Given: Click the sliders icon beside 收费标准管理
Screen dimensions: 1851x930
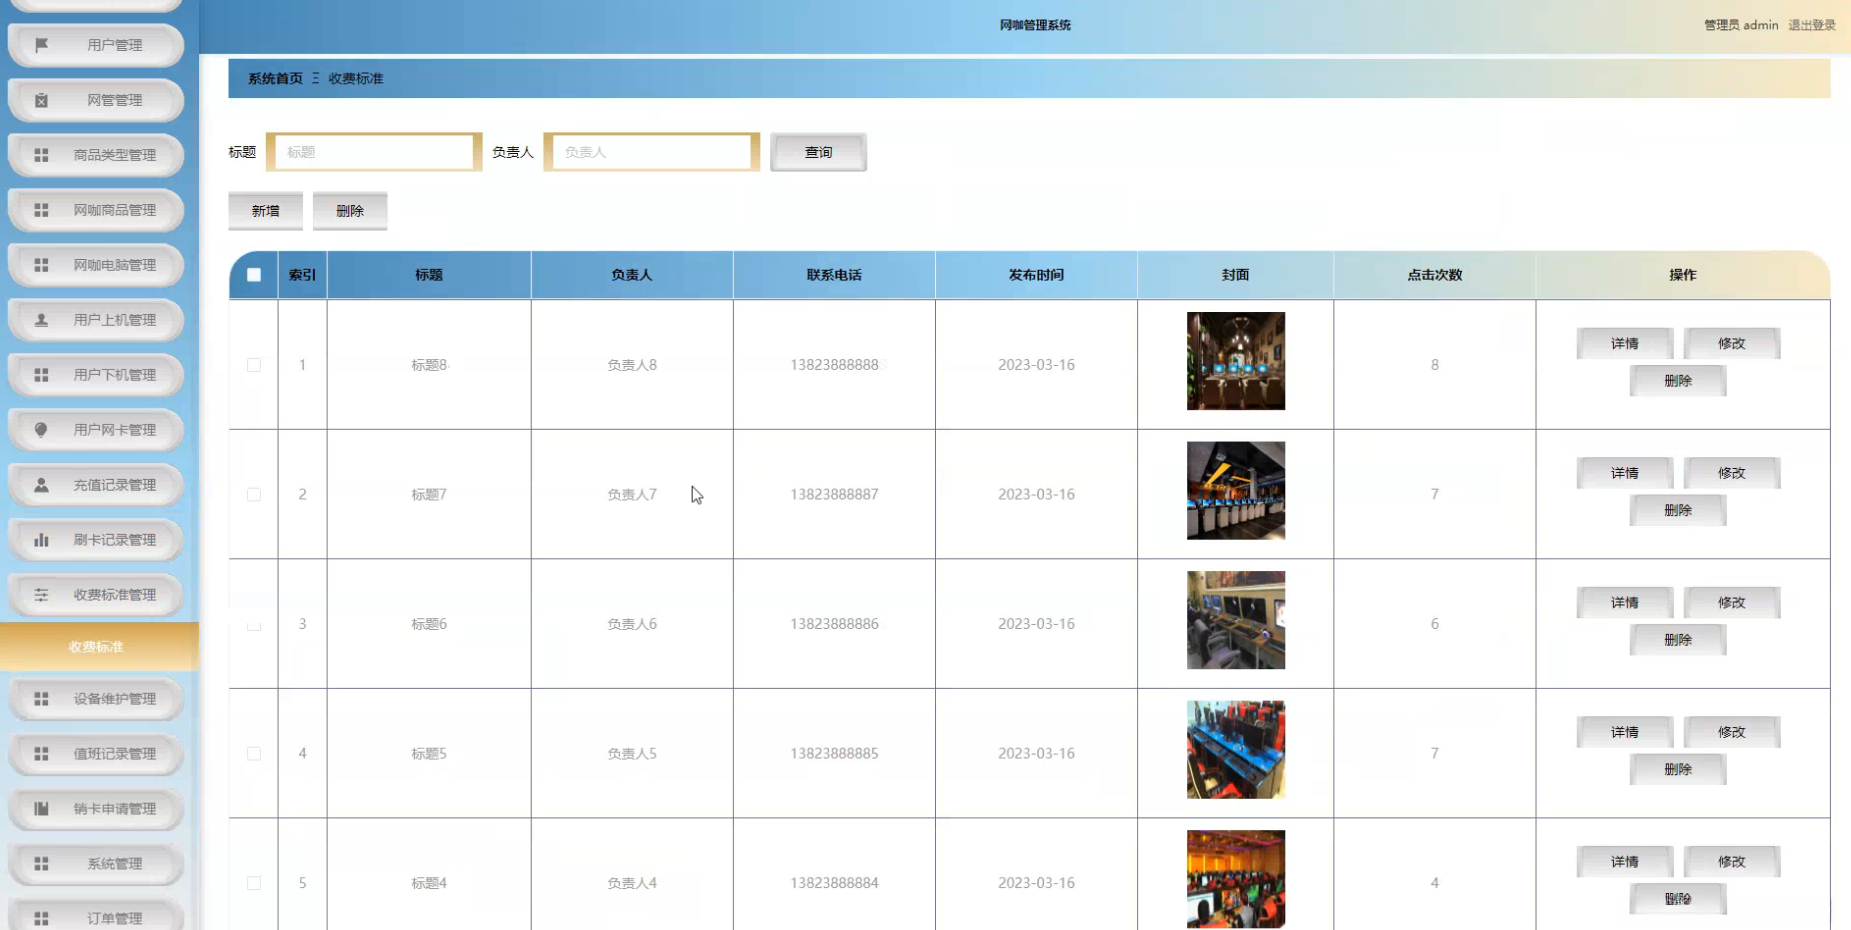Looking at the screenshot, I should tap(41, 595).
